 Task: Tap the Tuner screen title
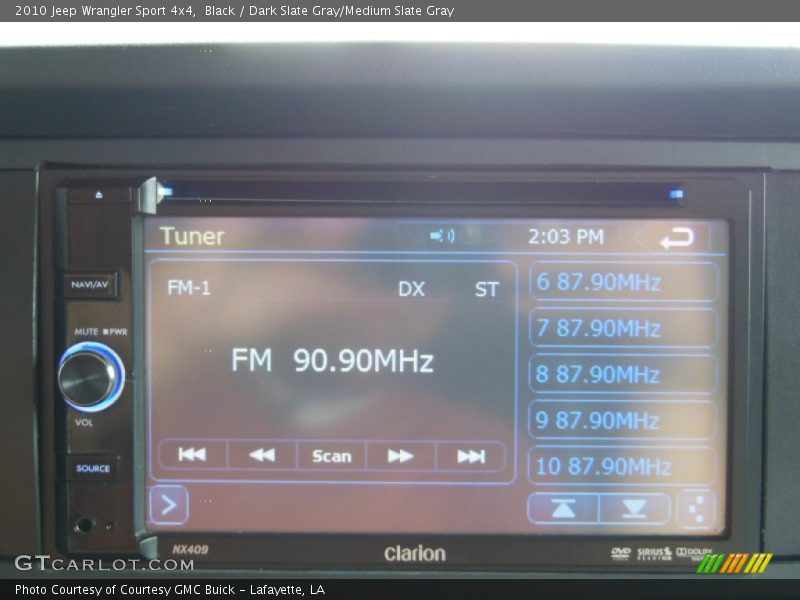coord(192,236)
